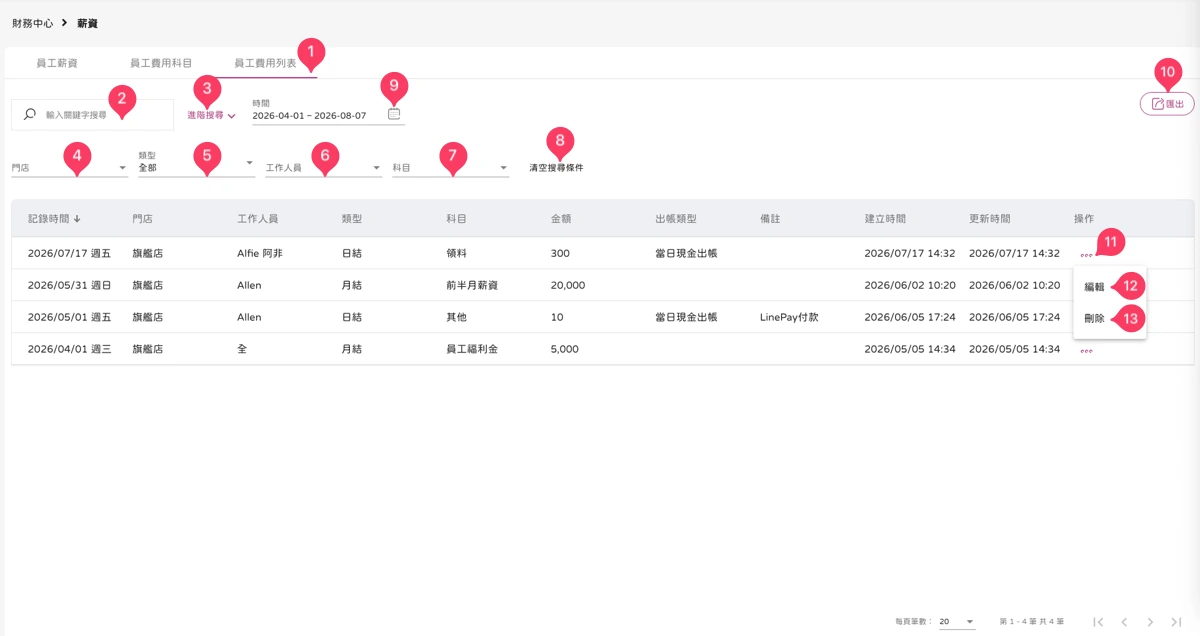Open the 門店 filter dropdown

point(69,168)
